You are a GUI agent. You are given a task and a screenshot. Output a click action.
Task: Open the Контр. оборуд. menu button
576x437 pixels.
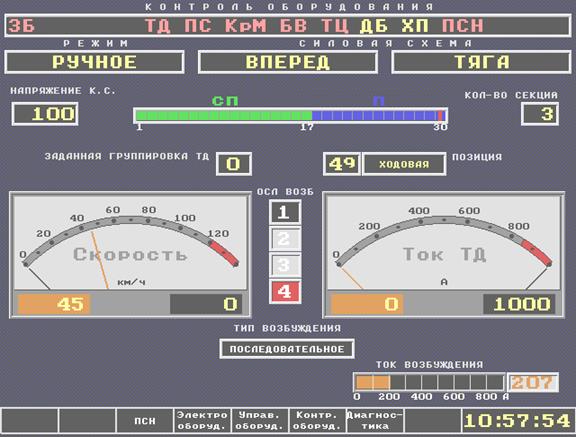tap(317, 421)
